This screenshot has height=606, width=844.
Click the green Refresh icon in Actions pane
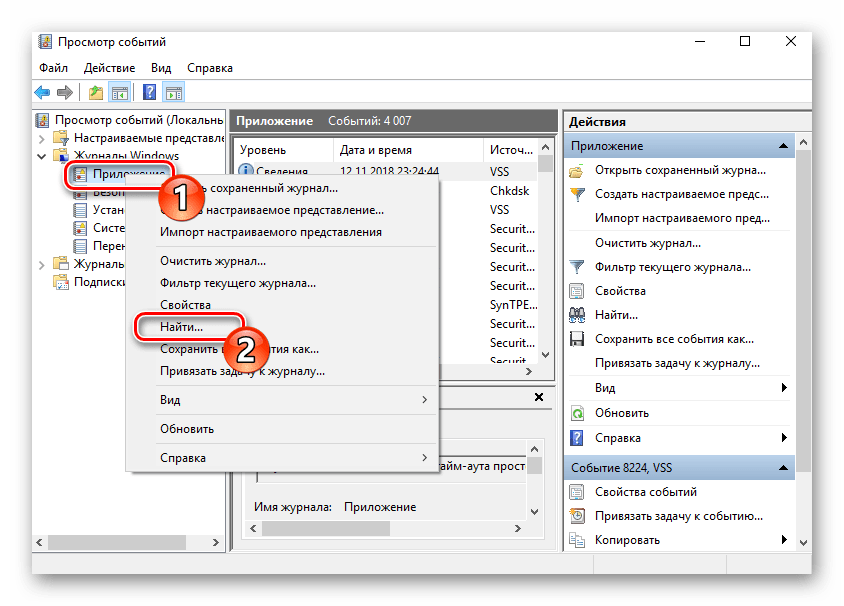click(x=577, y=412)
